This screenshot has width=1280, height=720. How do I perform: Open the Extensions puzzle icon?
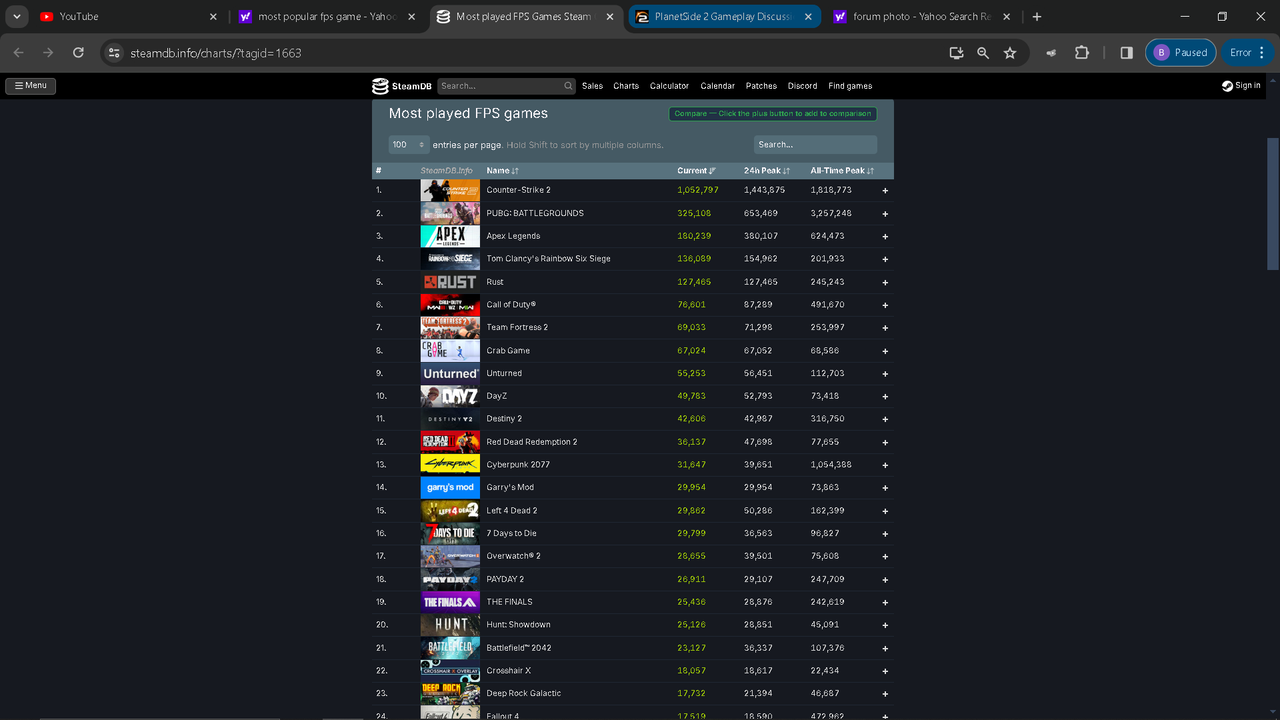(x=1082, y=53)
